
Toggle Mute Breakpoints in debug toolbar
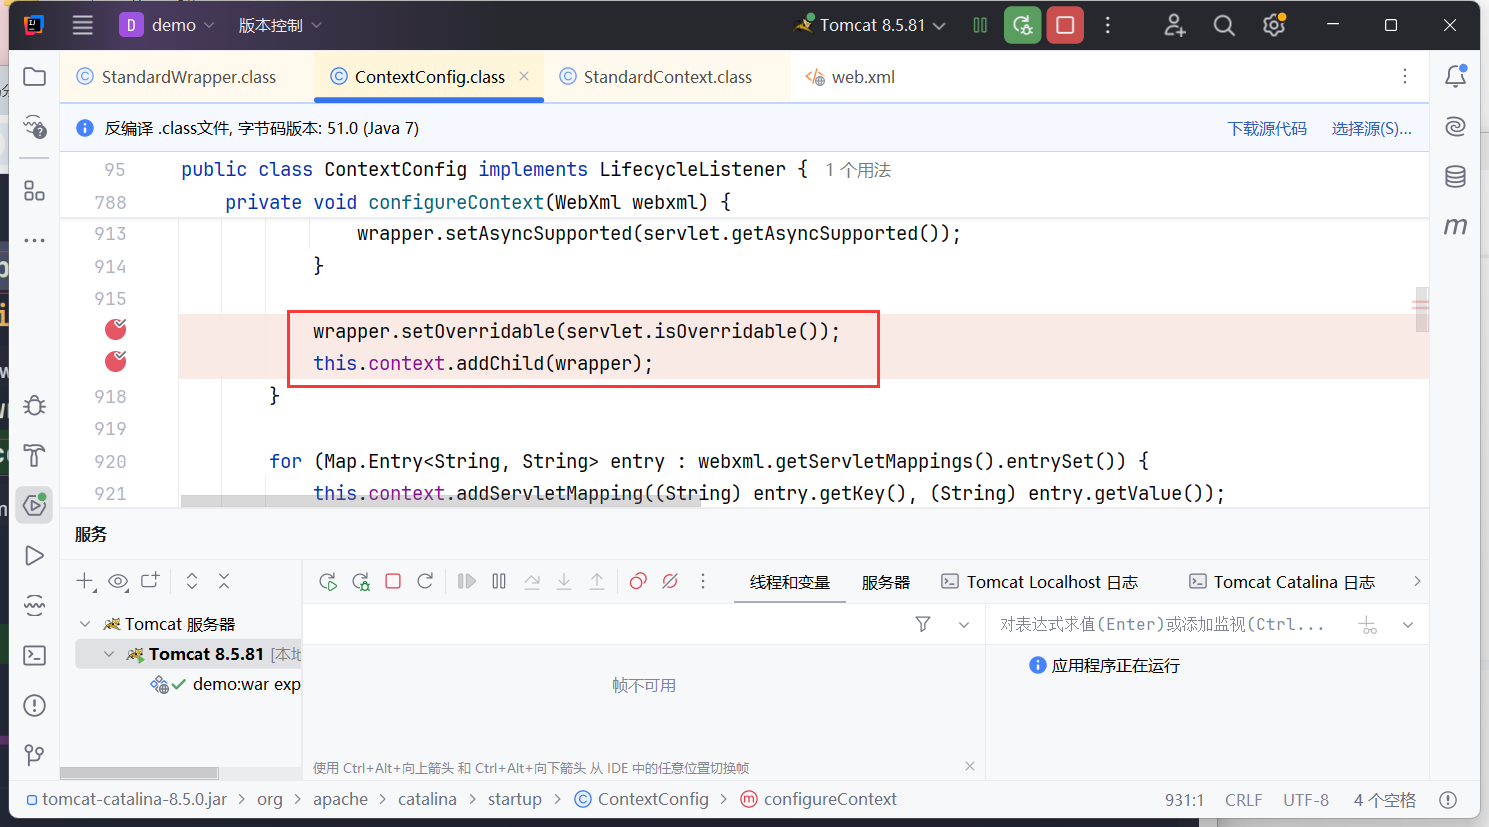pos(670,581)
